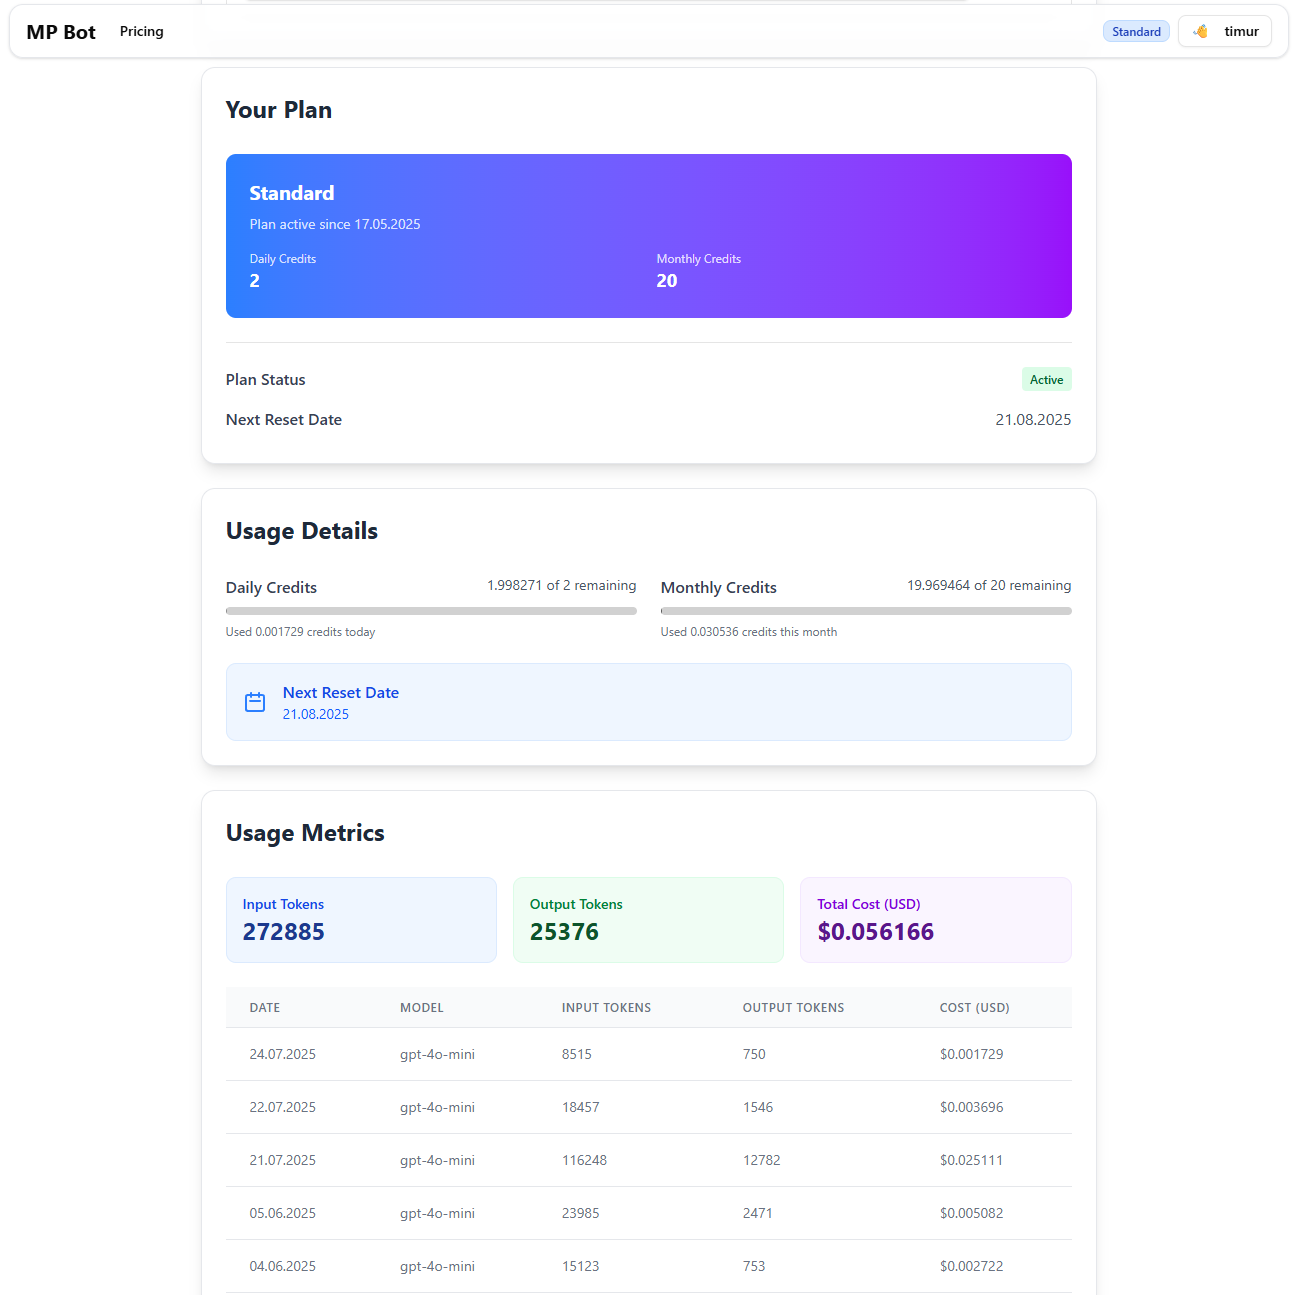Click the Active plan status badge

(x=1046, y=379)
